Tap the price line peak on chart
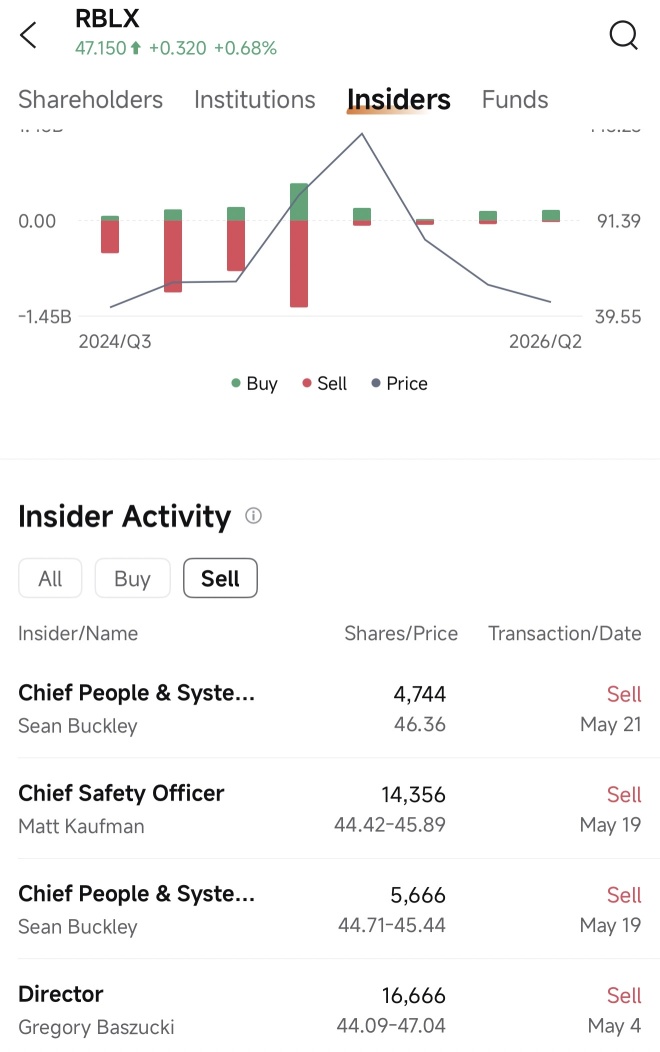Screen dimensions: 660x1052 point(362,134)
